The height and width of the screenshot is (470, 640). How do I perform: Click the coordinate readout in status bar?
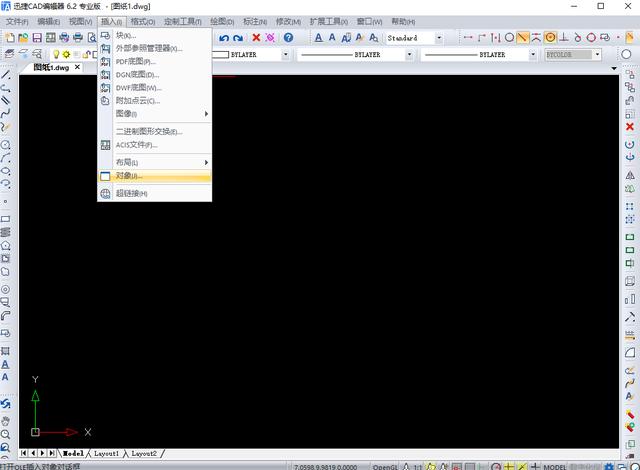click(x=325, y=467)
